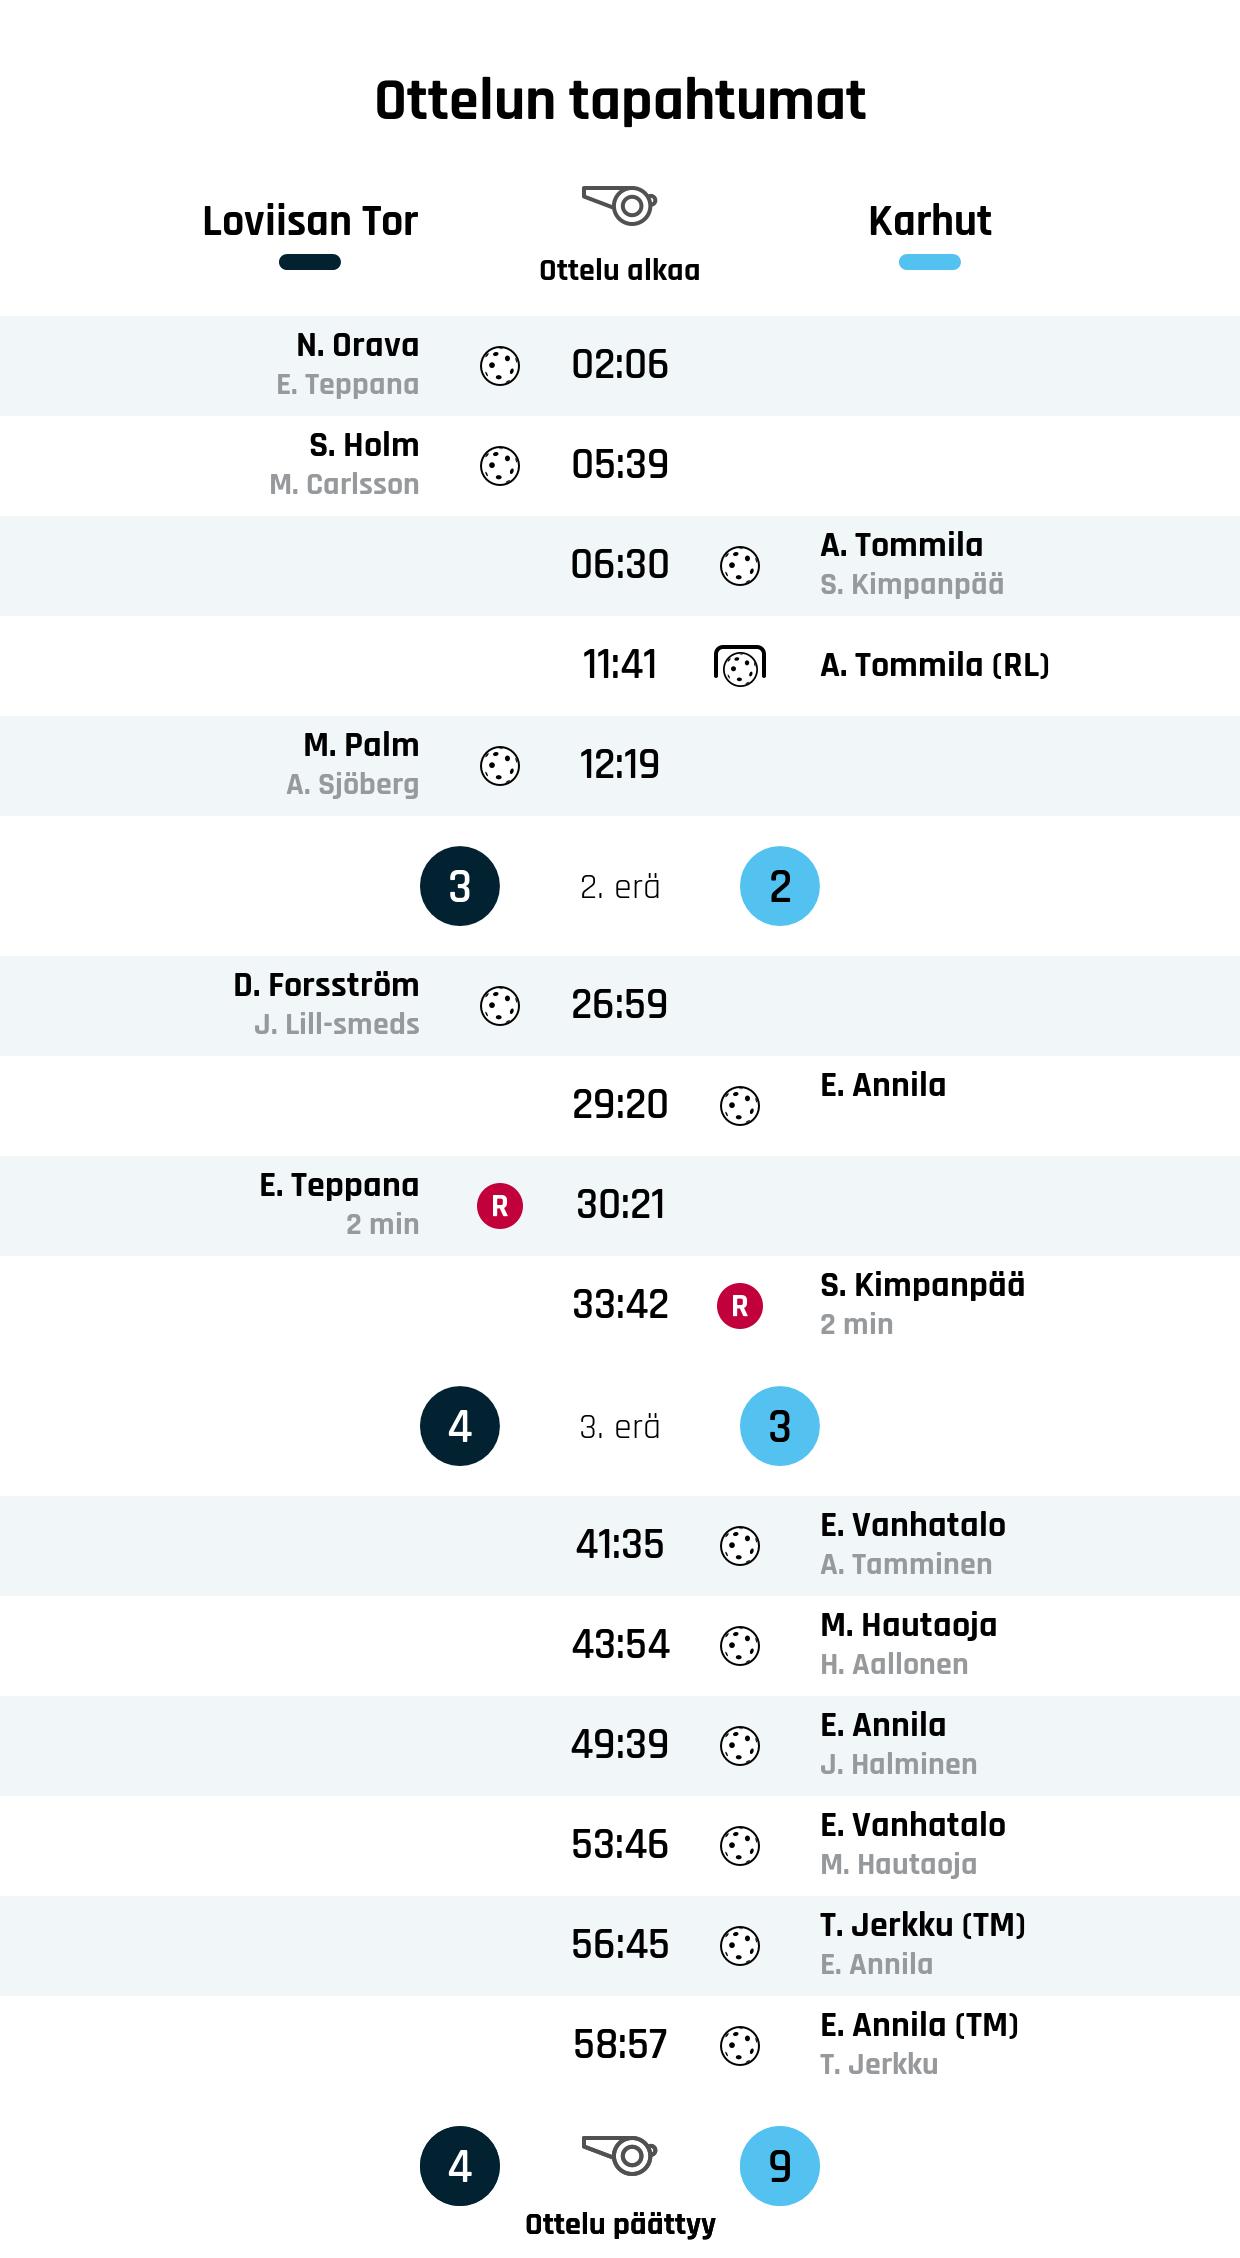Viewport: 1240px width, 2258px height.
Task: Click the Loviisan Tor score 3 badge
Action: 460,886
